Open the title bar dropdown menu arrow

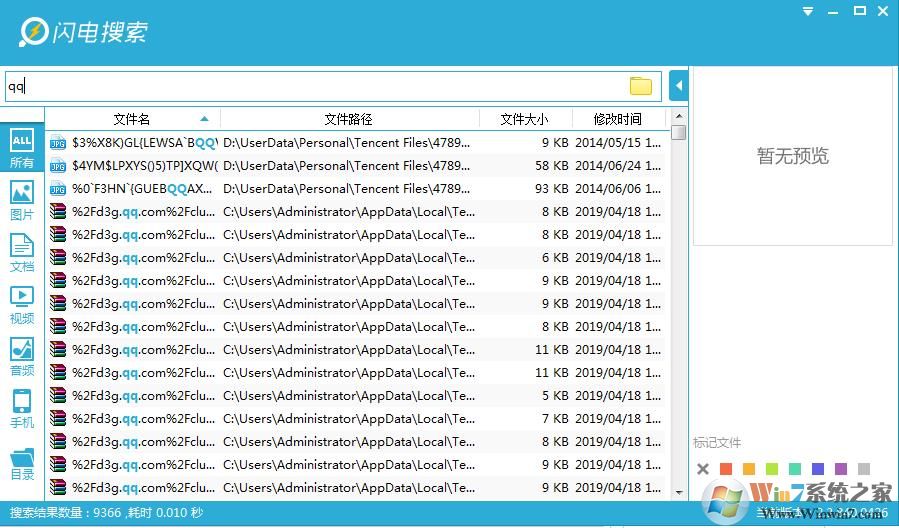pos(808,11)
